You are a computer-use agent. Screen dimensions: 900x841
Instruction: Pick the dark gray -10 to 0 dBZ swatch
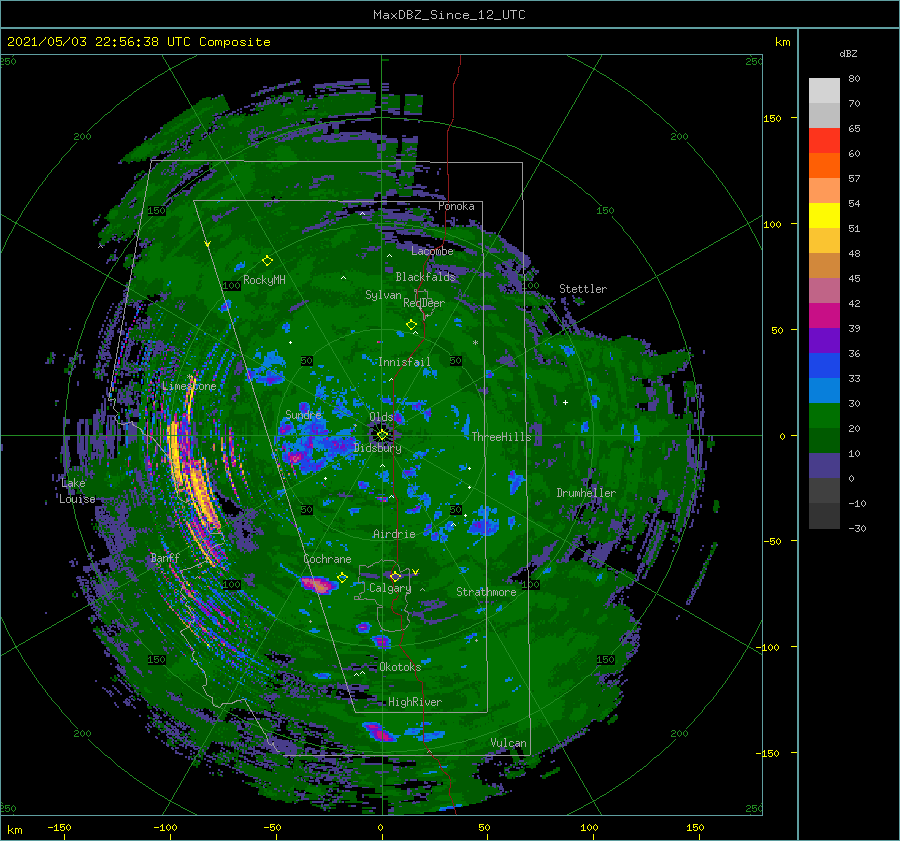[824, 490]
